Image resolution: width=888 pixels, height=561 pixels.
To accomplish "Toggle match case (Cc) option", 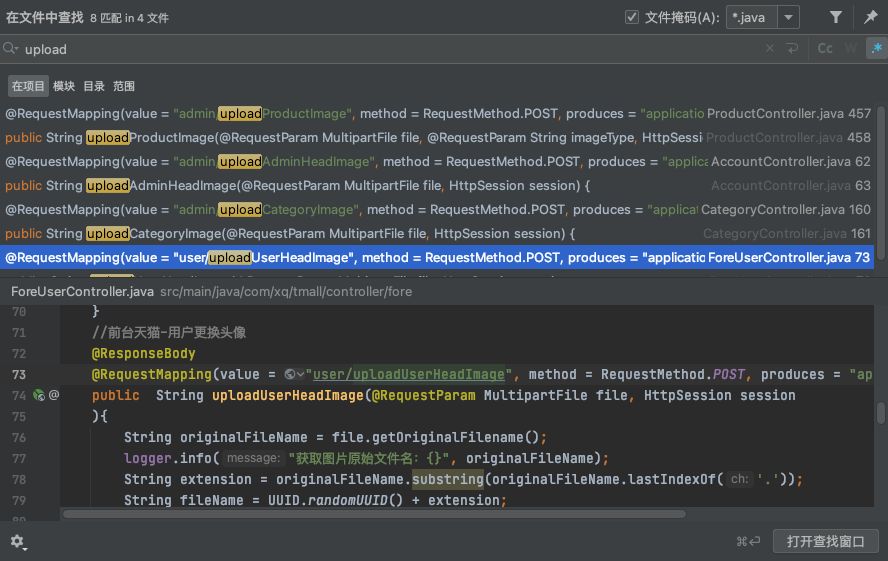I will 825,49.
